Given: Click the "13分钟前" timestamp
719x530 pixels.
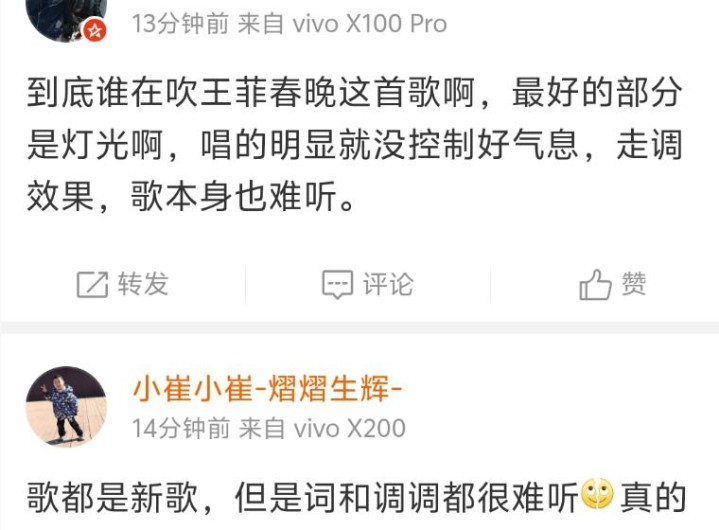Looking at the screenshot, I should (180, 23).
